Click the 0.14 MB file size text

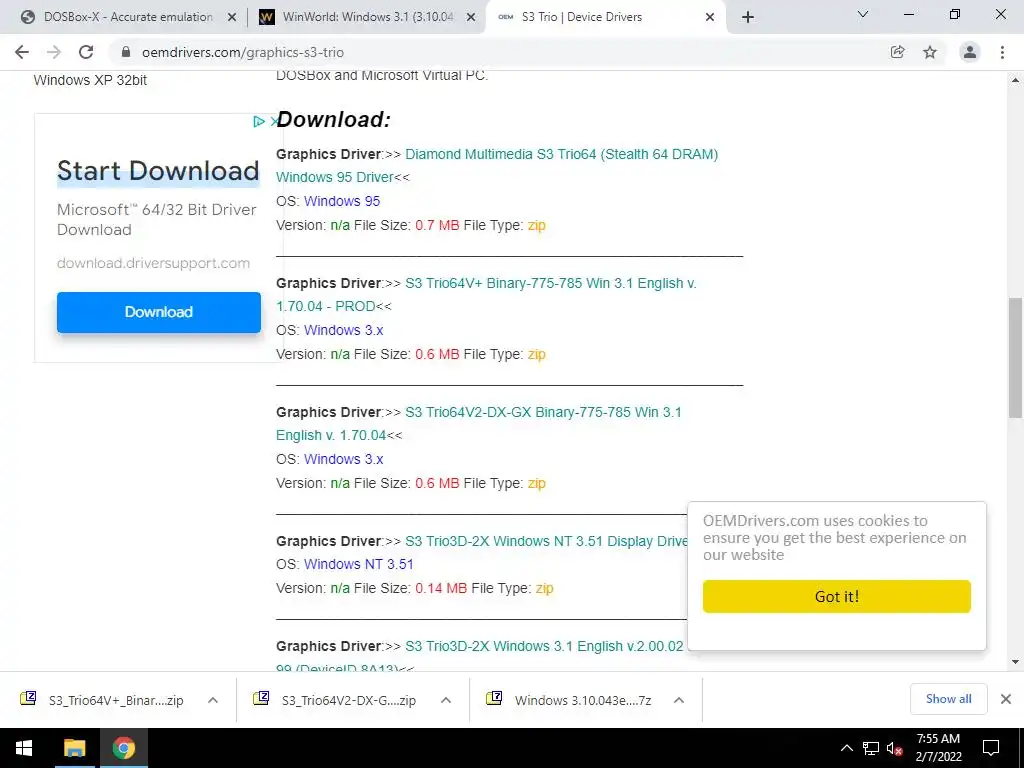[441, 588]
